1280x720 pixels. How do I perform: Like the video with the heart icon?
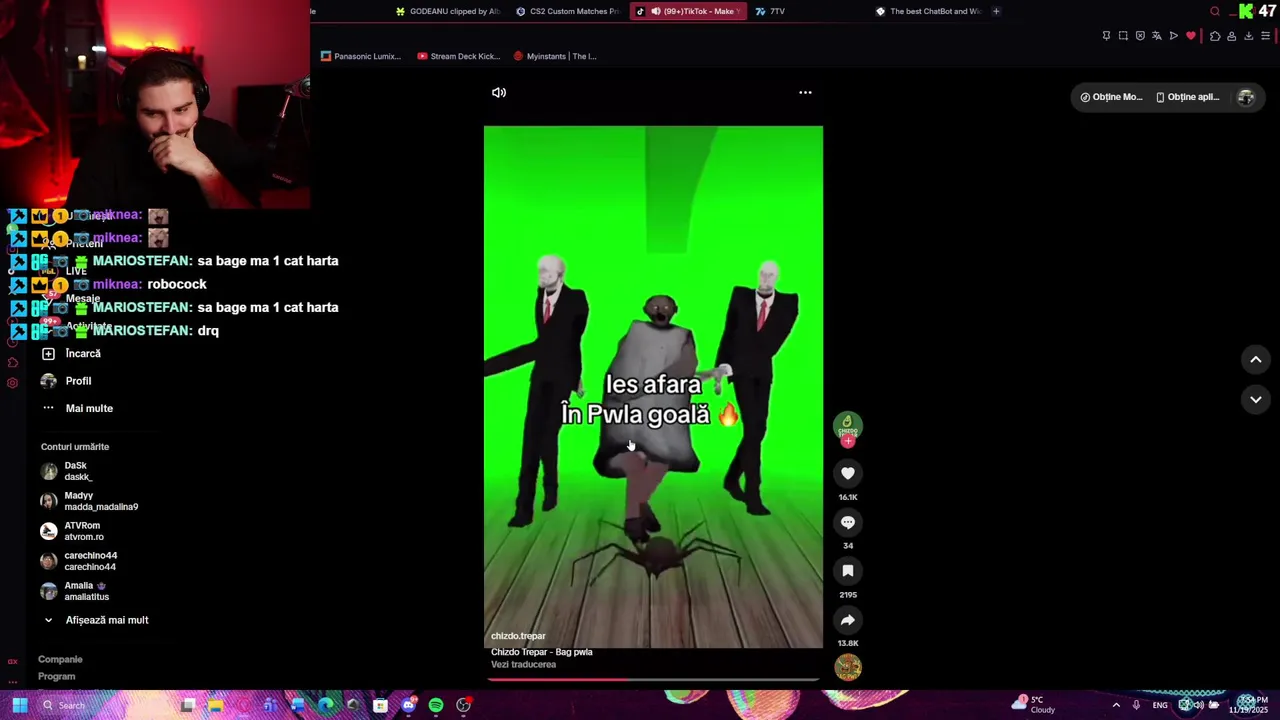click(848, 473)
